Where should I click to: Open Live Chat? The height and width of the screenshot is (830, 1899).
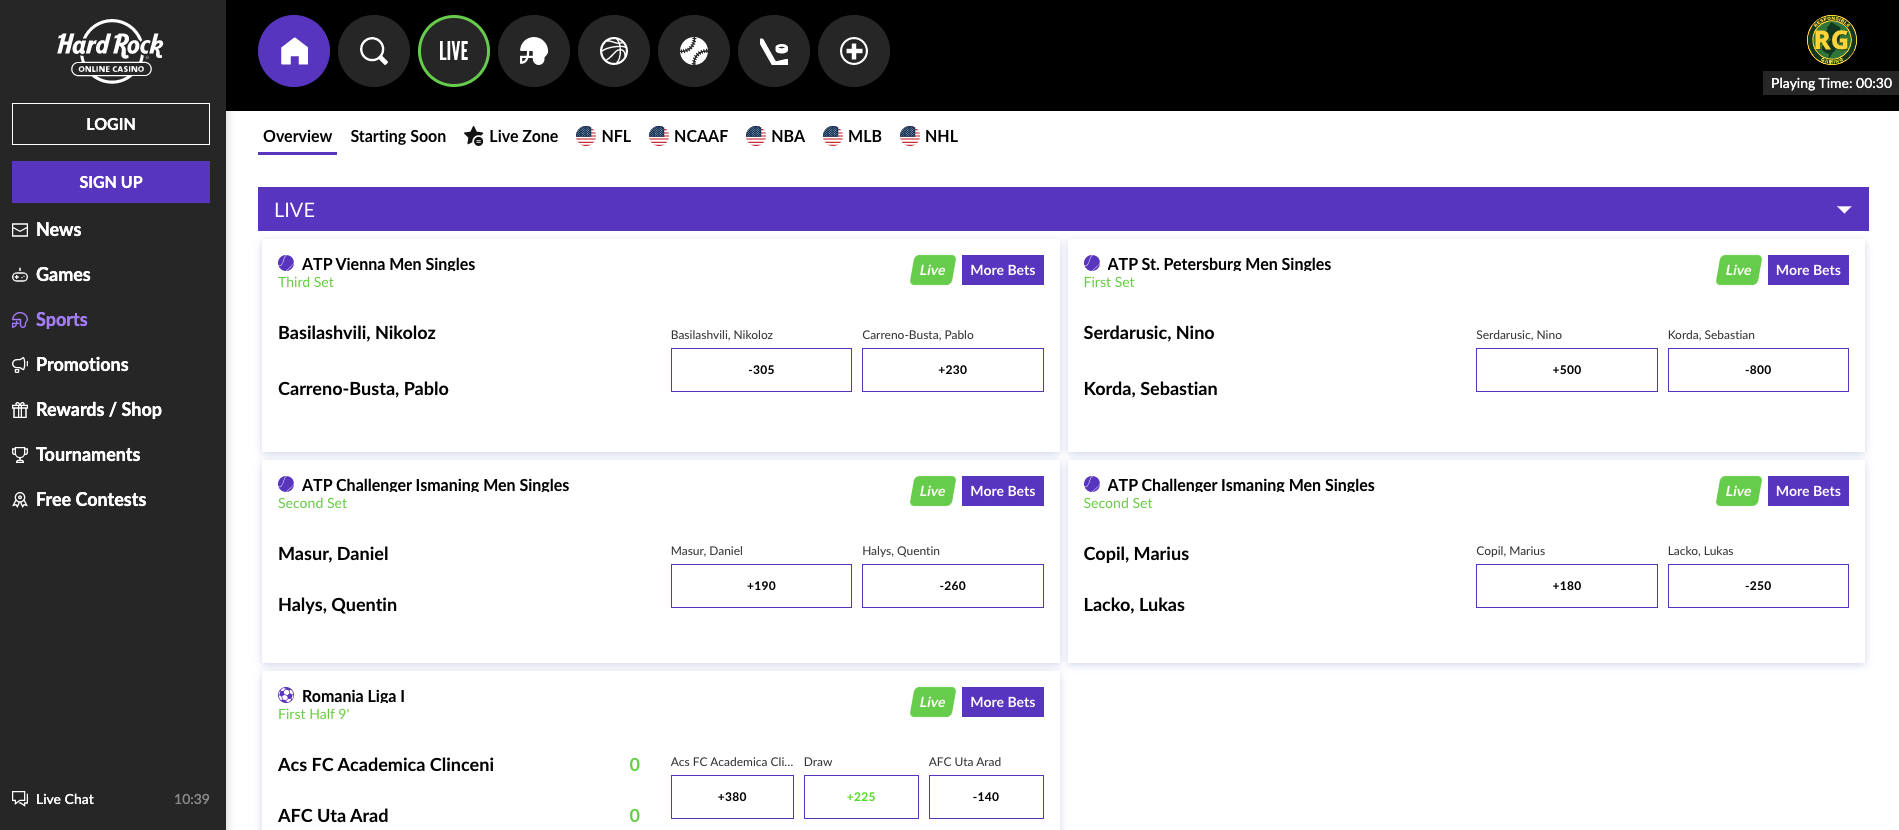[53, 799]
